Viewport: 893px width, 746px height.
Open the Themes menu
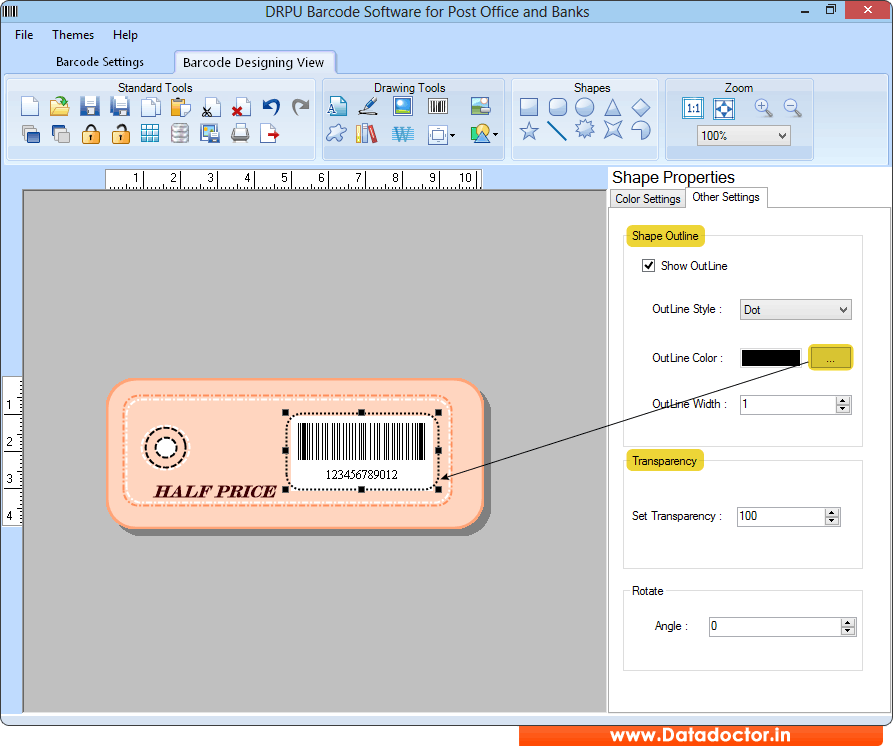coord(73,35)
